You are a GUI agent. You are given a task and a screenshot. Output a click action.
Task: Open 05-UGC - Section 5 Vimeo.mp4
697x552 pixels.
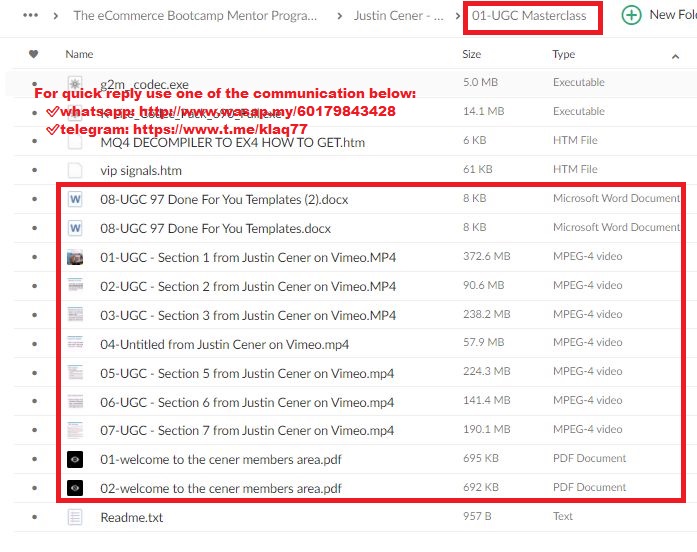(247, 373)
